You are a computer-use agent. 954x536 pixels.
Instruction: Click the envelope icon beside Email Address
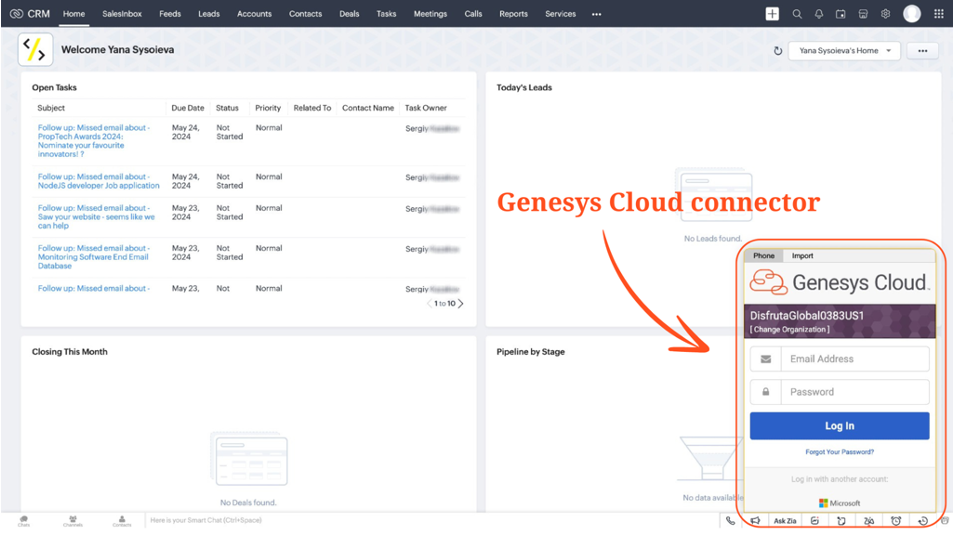tap(765, 359)
